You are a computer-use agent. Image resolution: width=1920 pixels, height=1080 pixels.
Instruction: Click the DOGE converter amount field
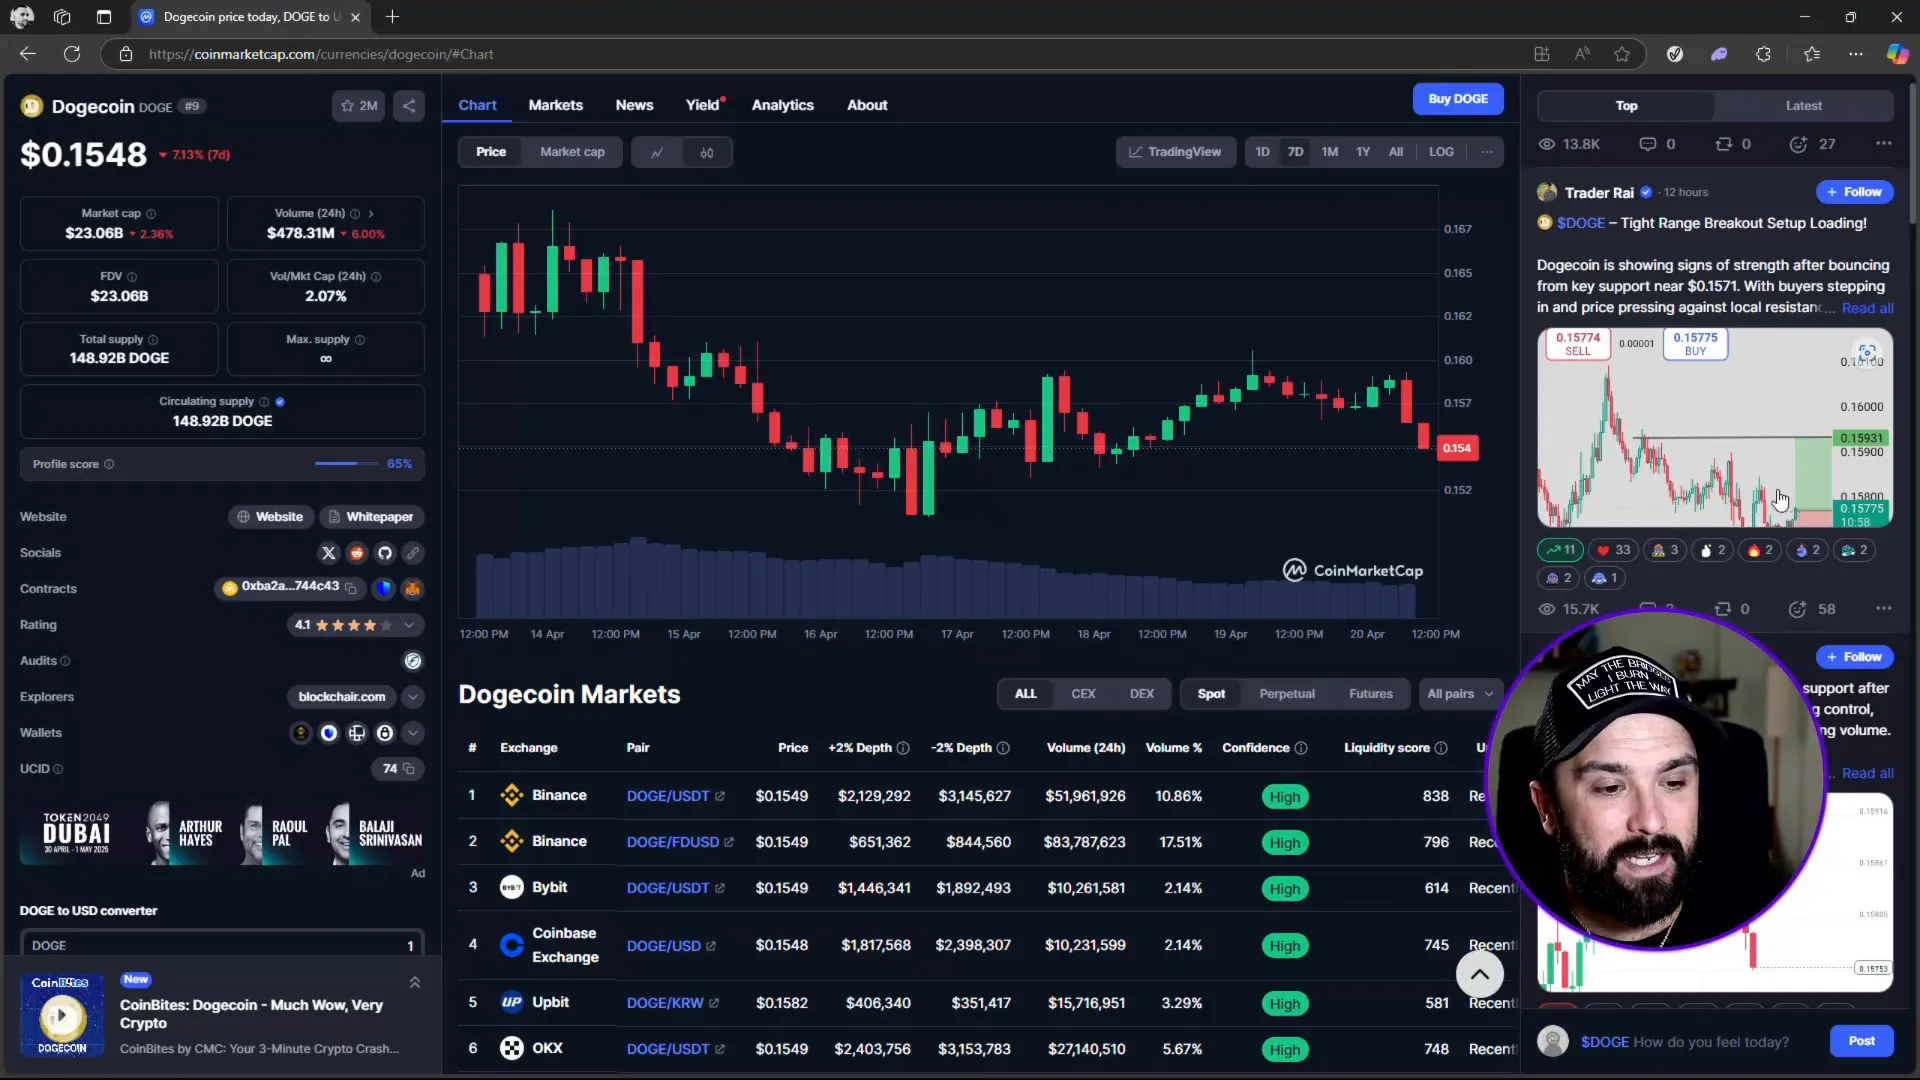pyautogui.click(x=222, y=945)
